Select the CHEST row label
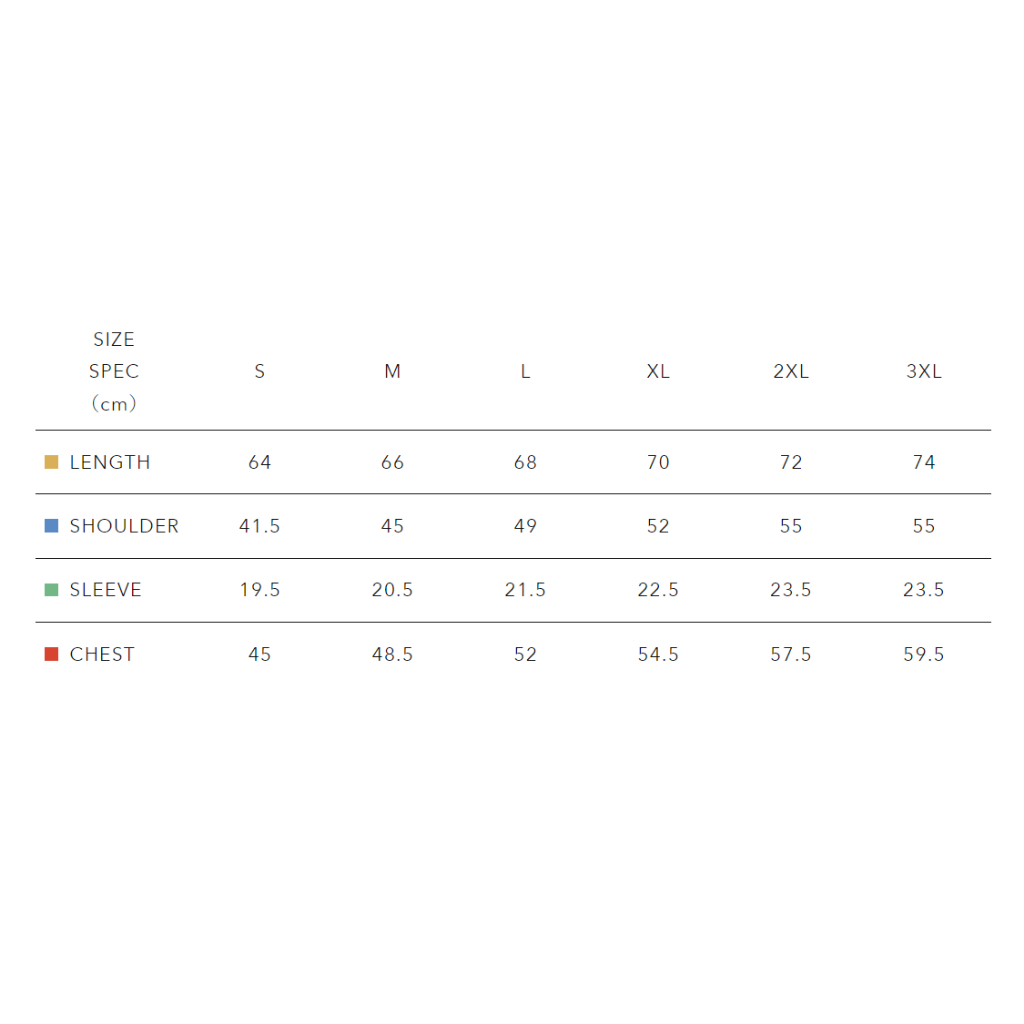This screenshot has height=1024, width=1024. 102,654
